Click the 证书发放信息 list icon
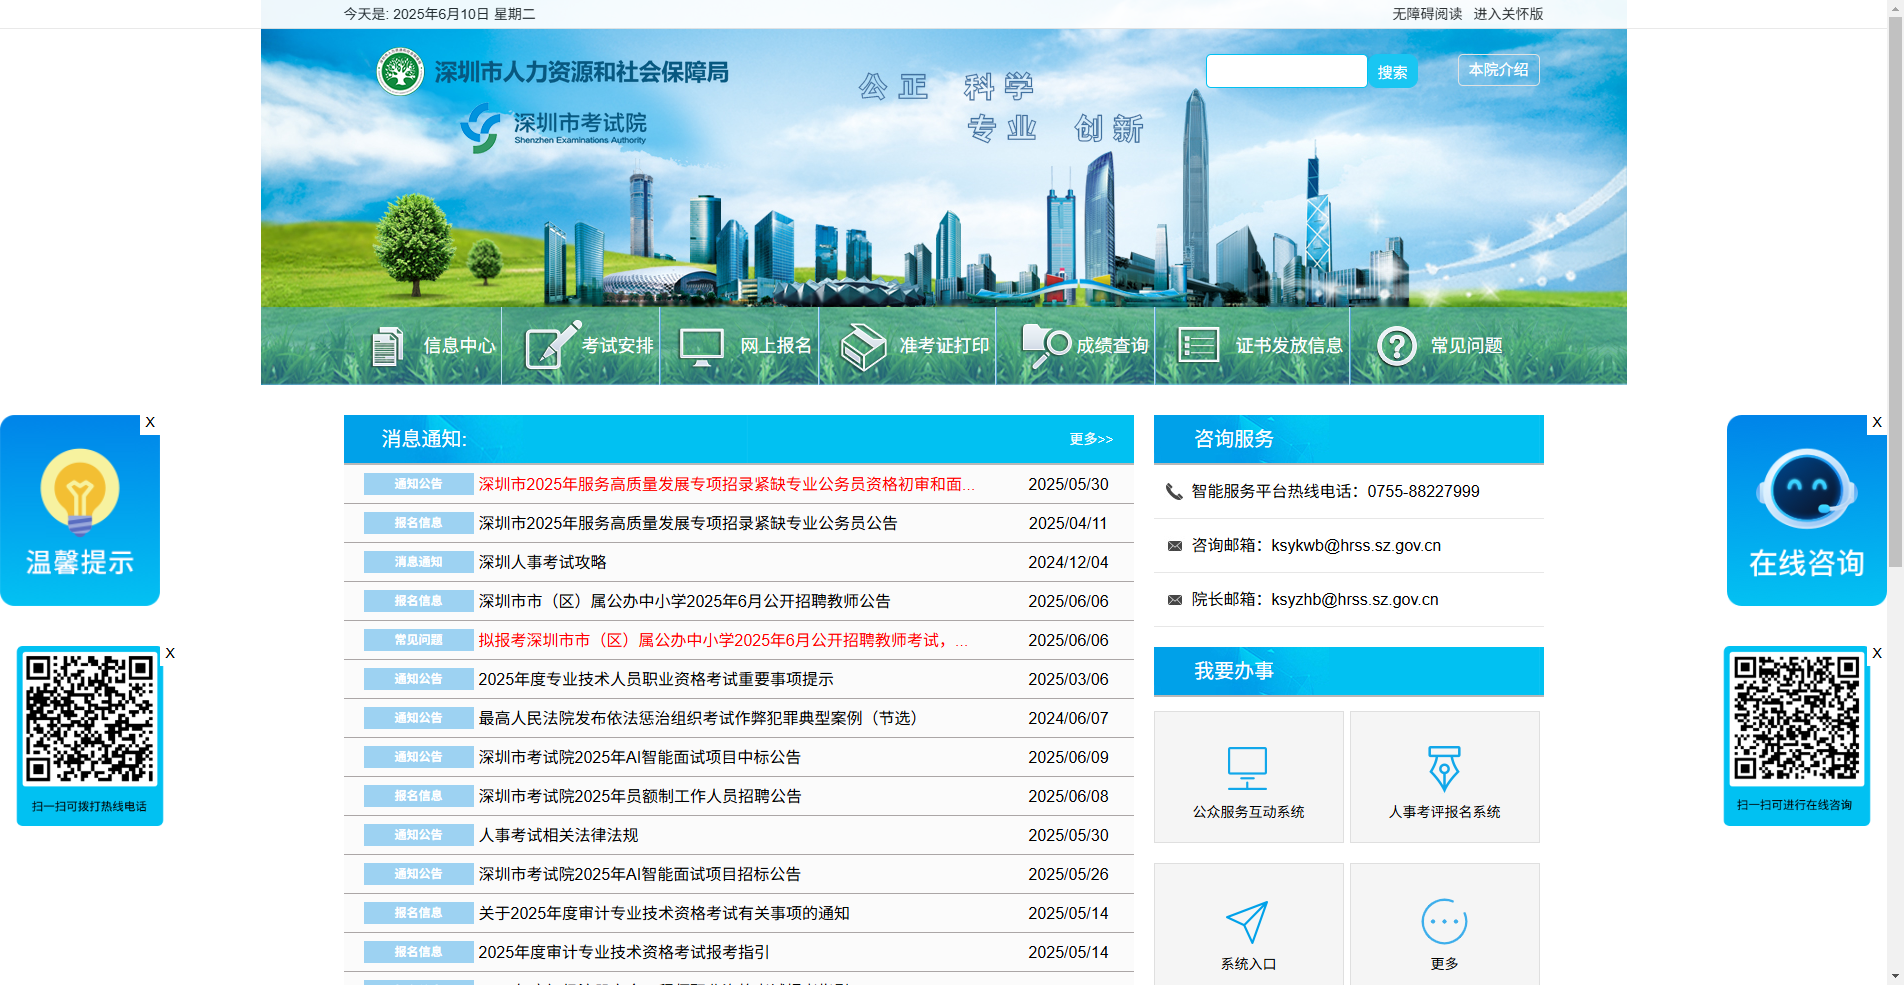Image resolution: width=1904 pixels, height=985 pixels. pos(1196,345)
